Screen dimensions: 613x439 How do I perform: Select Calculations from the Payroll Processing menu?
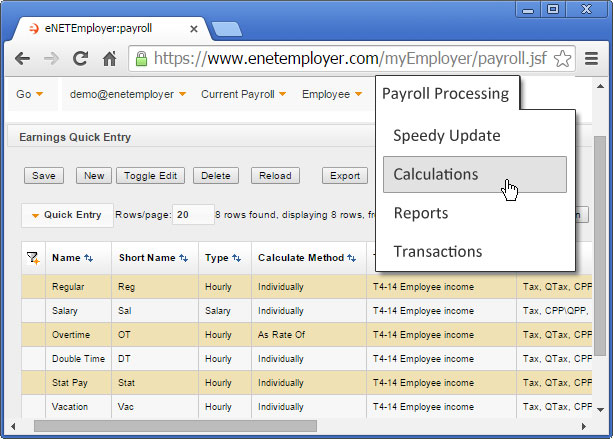tap(475, 174)
